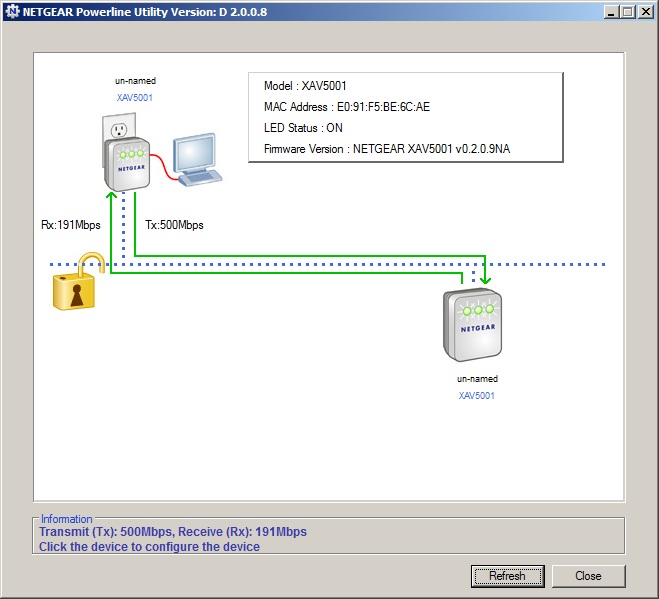Click the Close button at bottom right
Screen dimensions: 659x599
click(588, 576)
